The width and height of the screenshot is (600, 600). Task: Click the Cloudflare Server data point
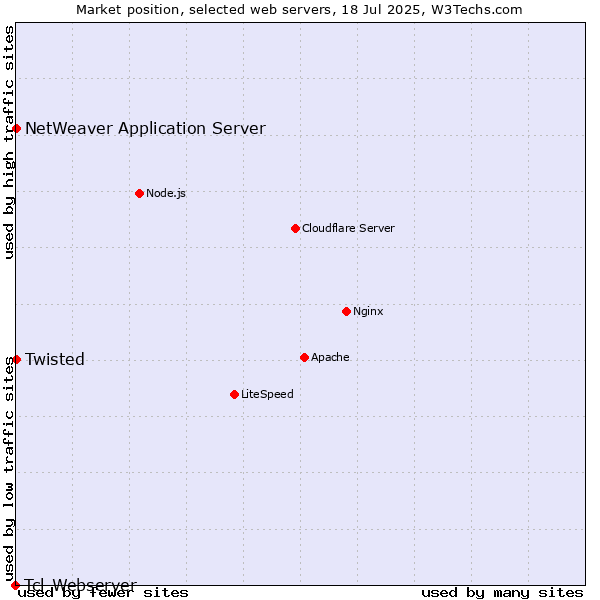[x=295, y=229]
